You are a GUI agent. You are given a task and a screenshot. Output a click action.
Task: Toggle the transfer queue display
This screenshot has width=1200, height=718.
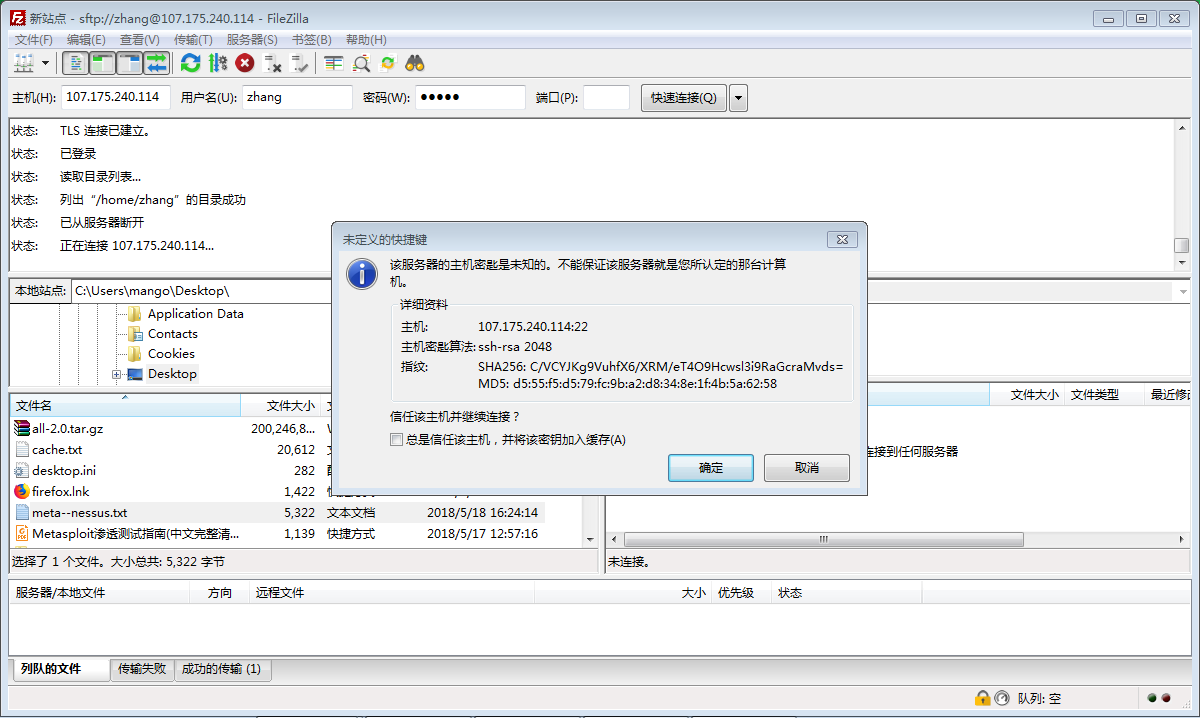157,63
